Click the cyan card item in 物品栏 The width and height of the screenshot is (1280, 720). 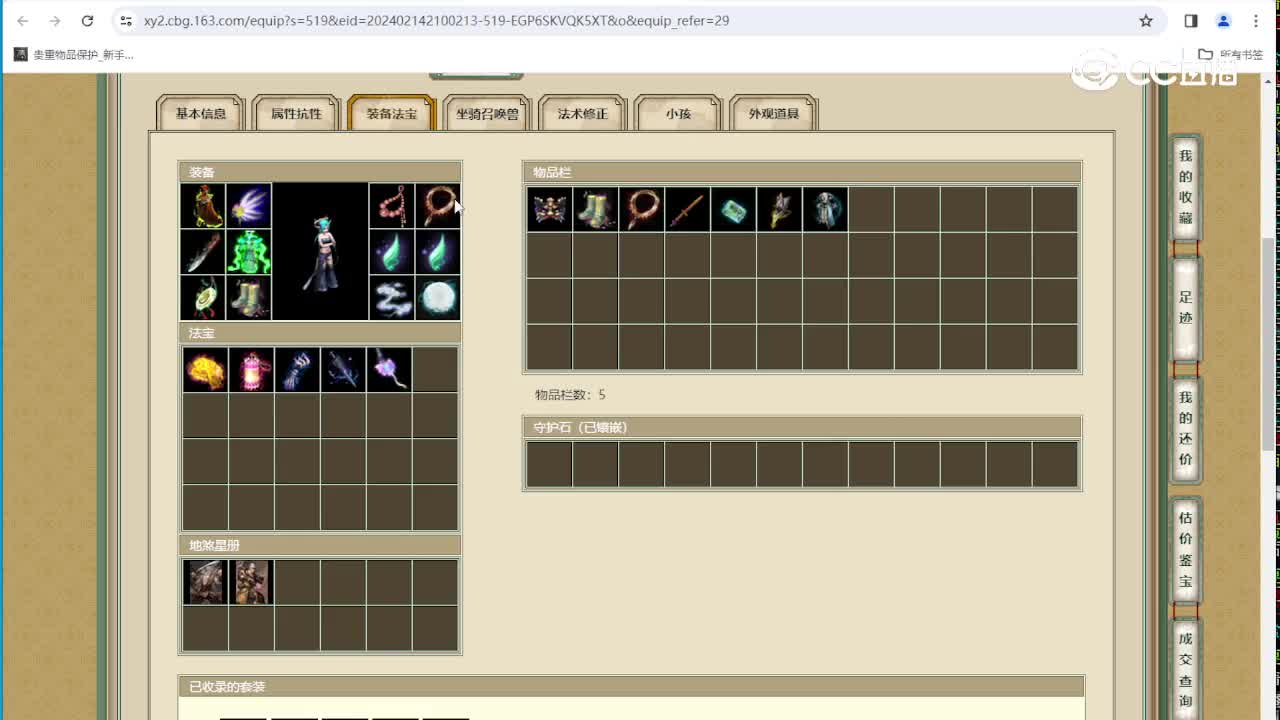(x=733, y=210)
